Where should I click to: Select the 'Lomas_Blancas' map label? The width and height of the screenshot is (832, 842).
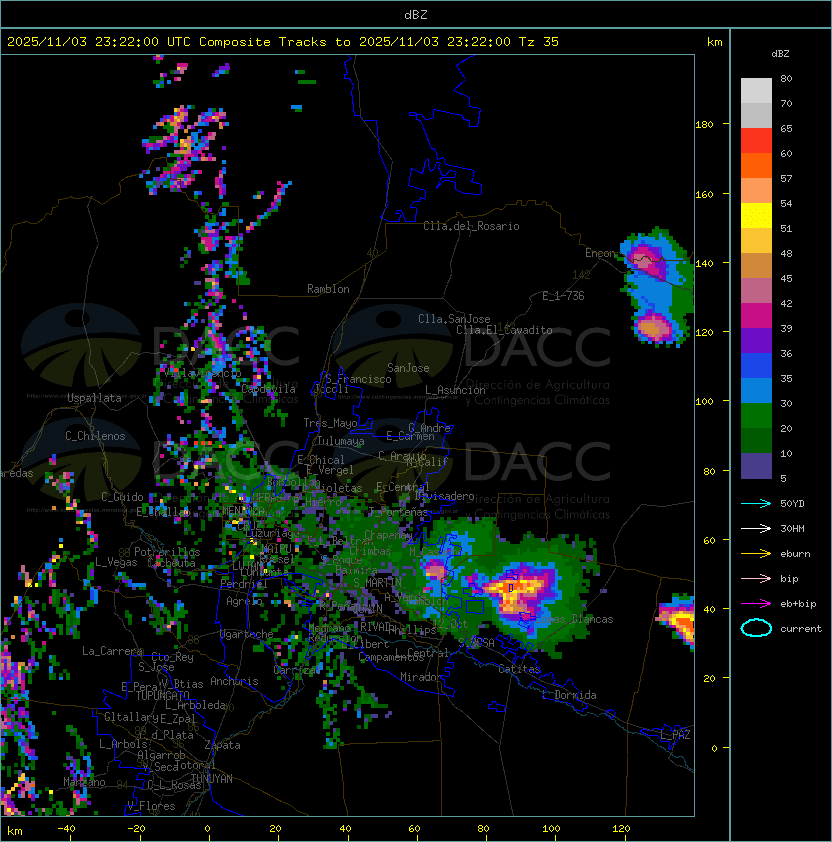[x=574, y=619]
